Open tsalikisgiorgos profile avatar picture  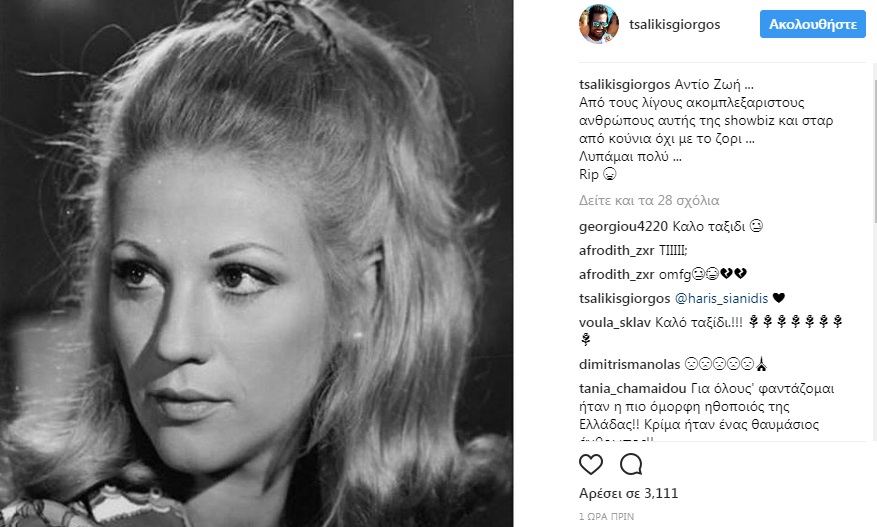click(x=599, y=24)
